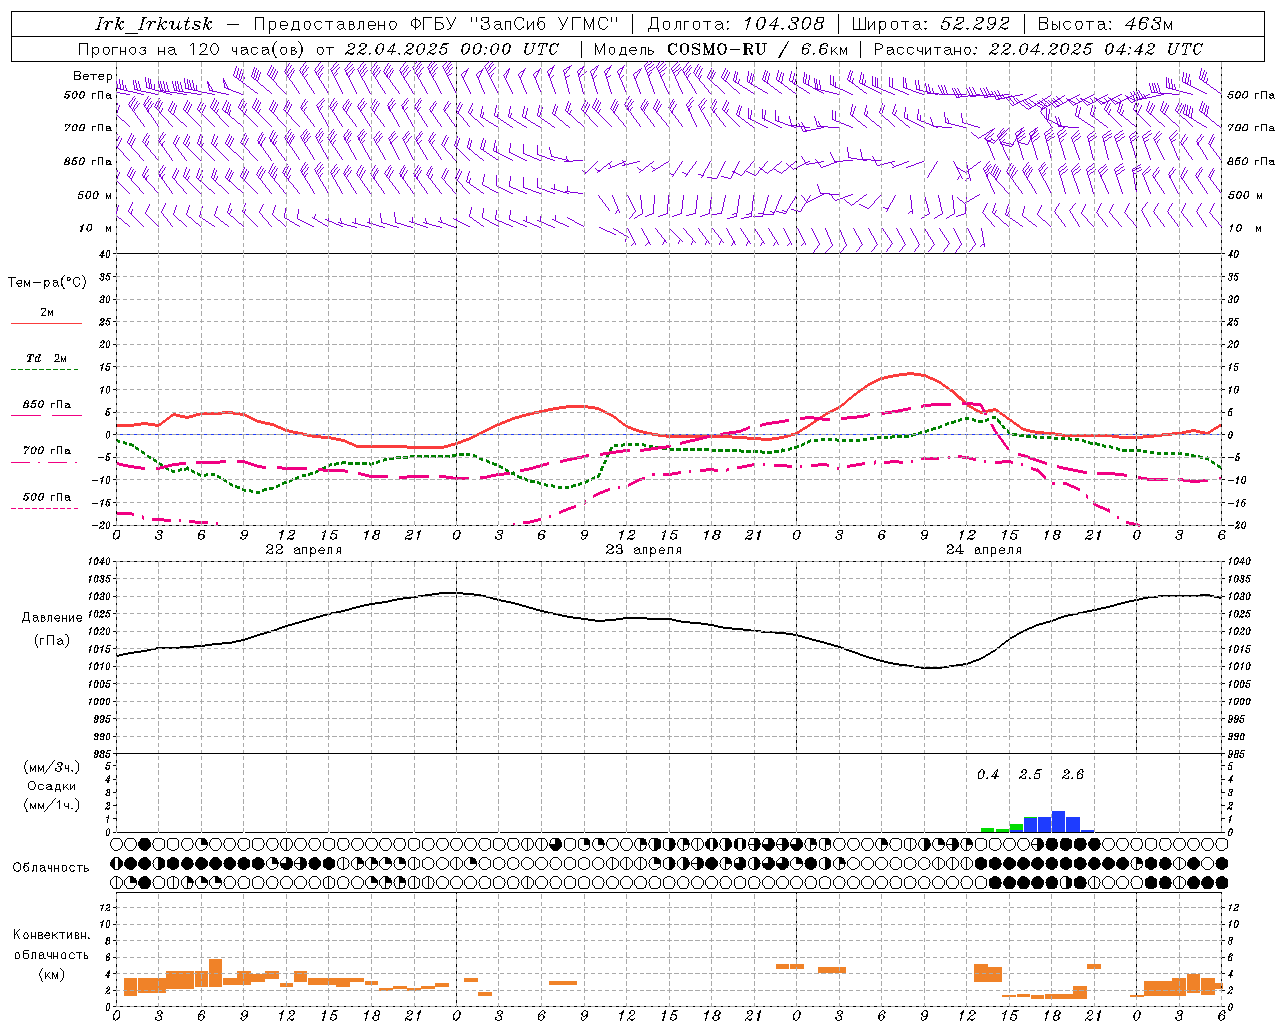Click the 'Осадки' precipitation label
Image resolution: width=1280 pixels, height=1024 pixels.
click(52, 786)
